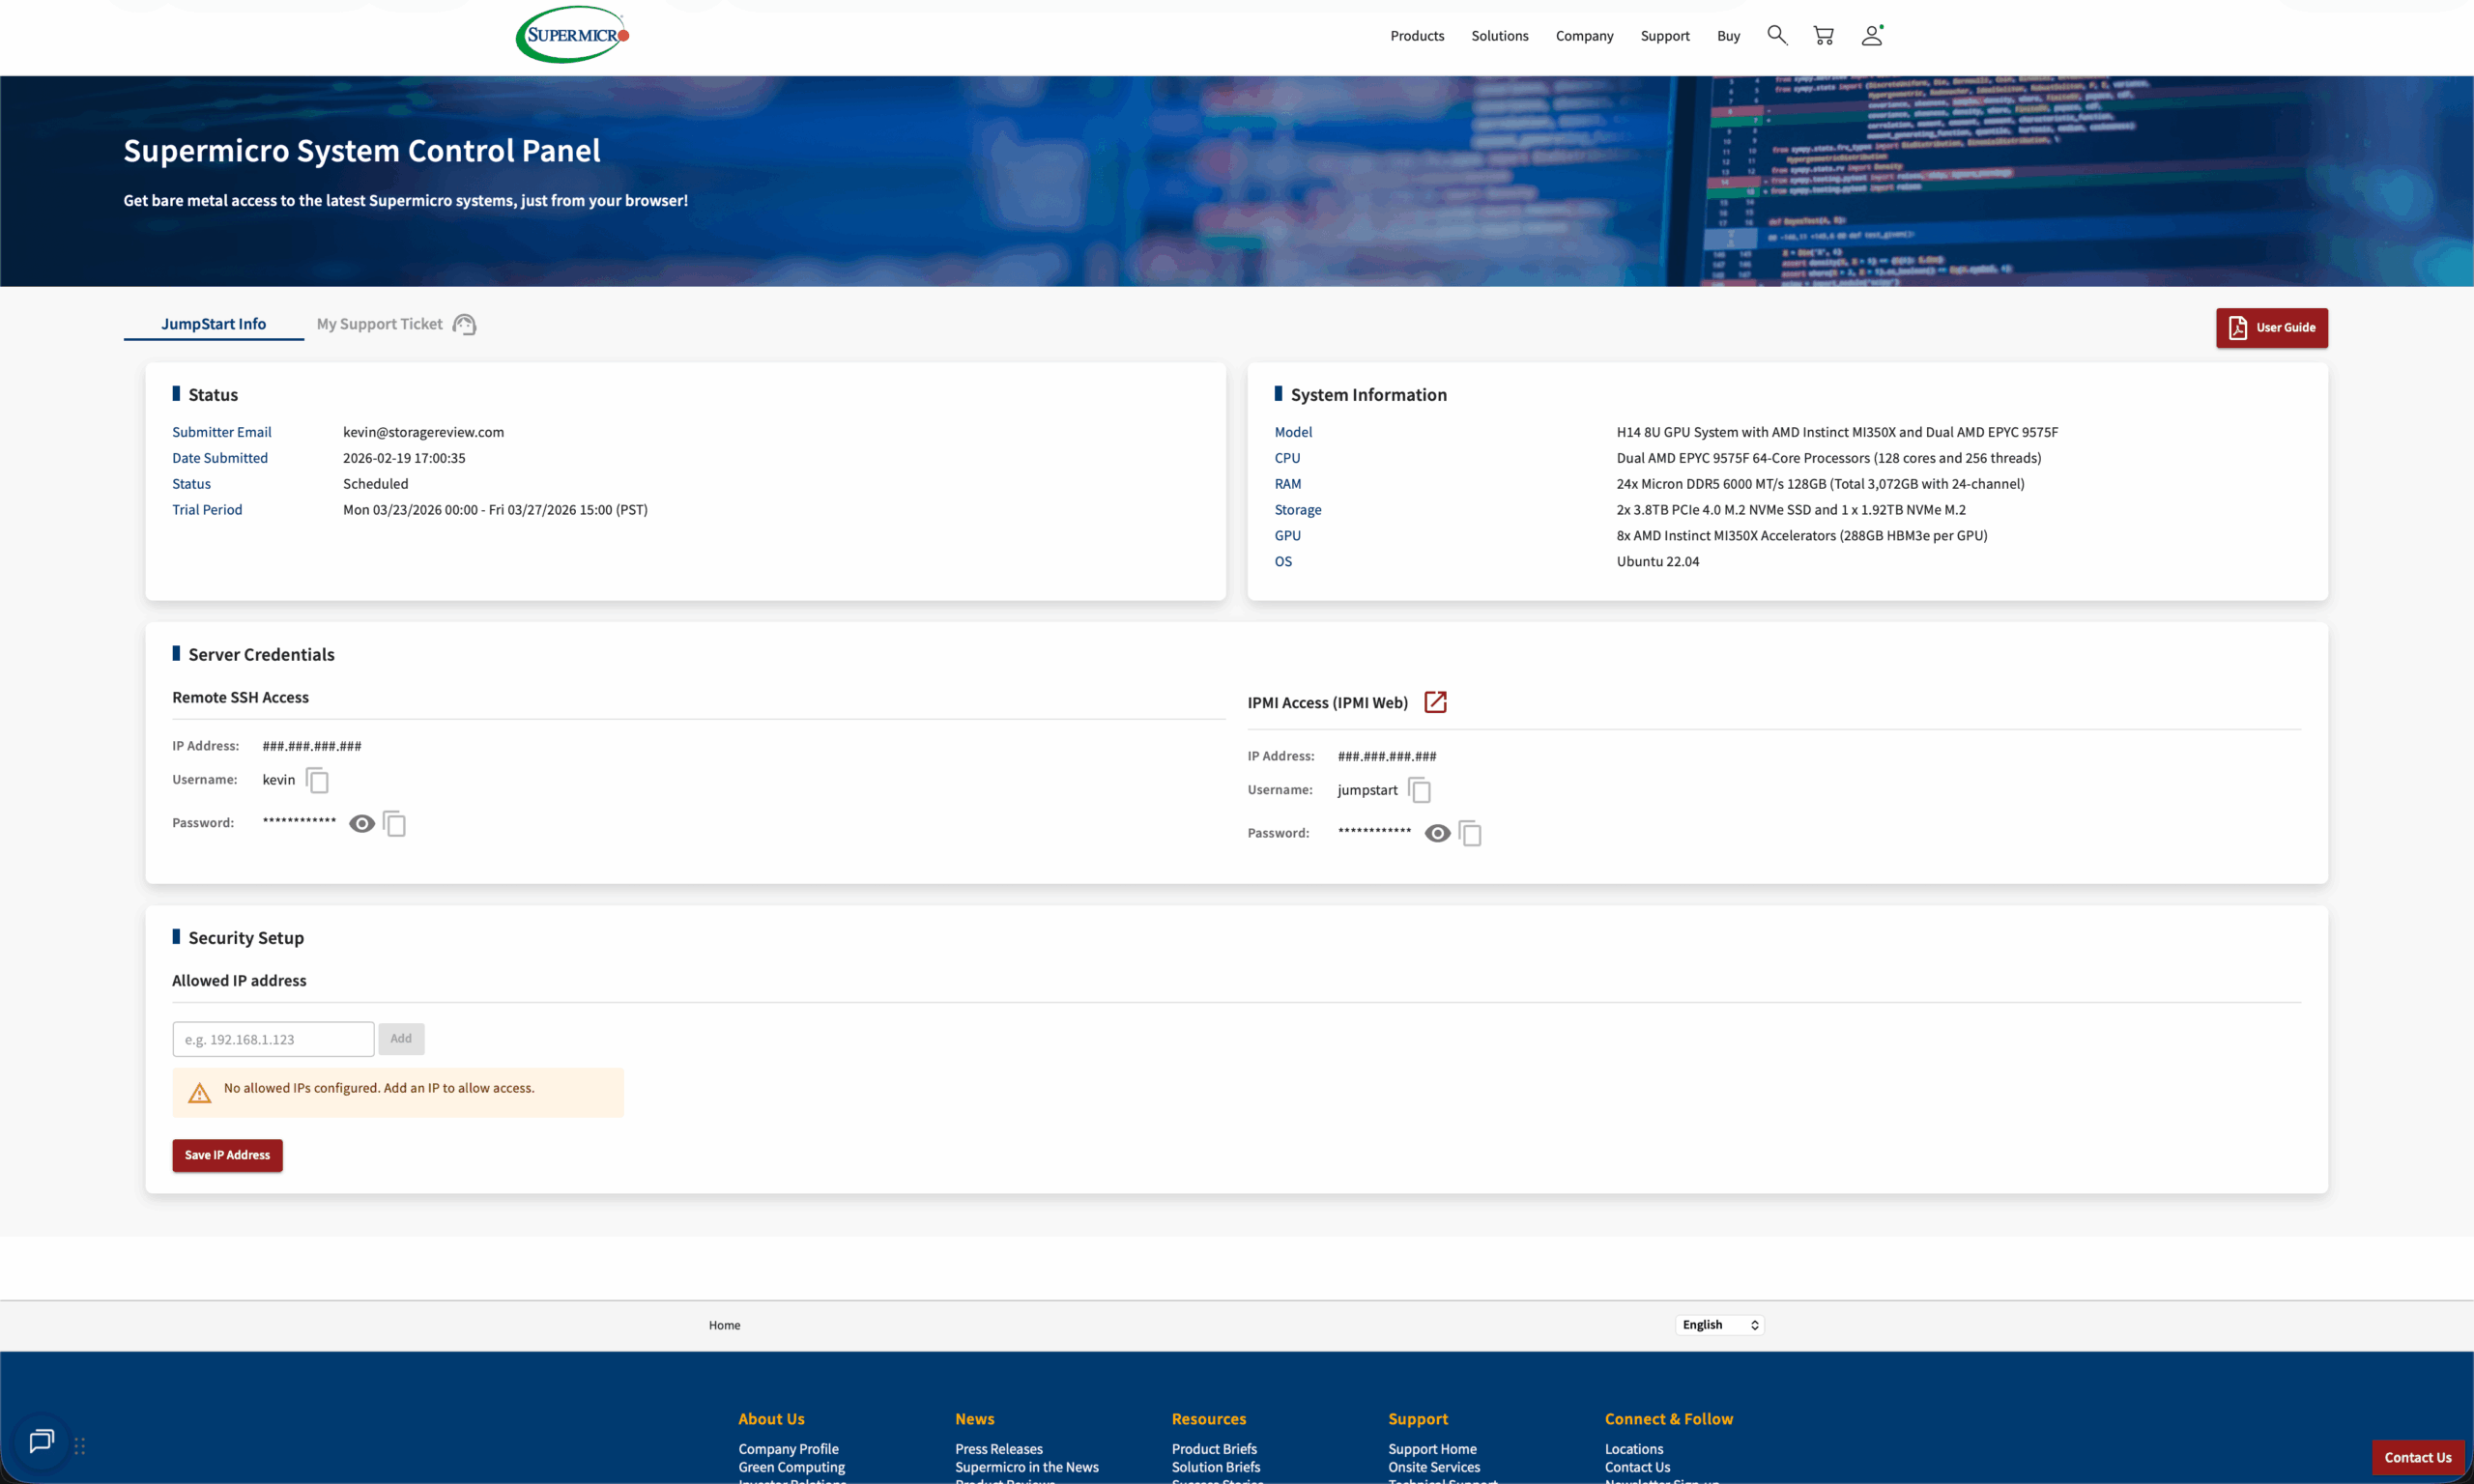Image resolution: width=2474 pixels, height=1484 pixels.
Task: Show the IPMI password with eye icon
Action: (x=1437, y=833)
